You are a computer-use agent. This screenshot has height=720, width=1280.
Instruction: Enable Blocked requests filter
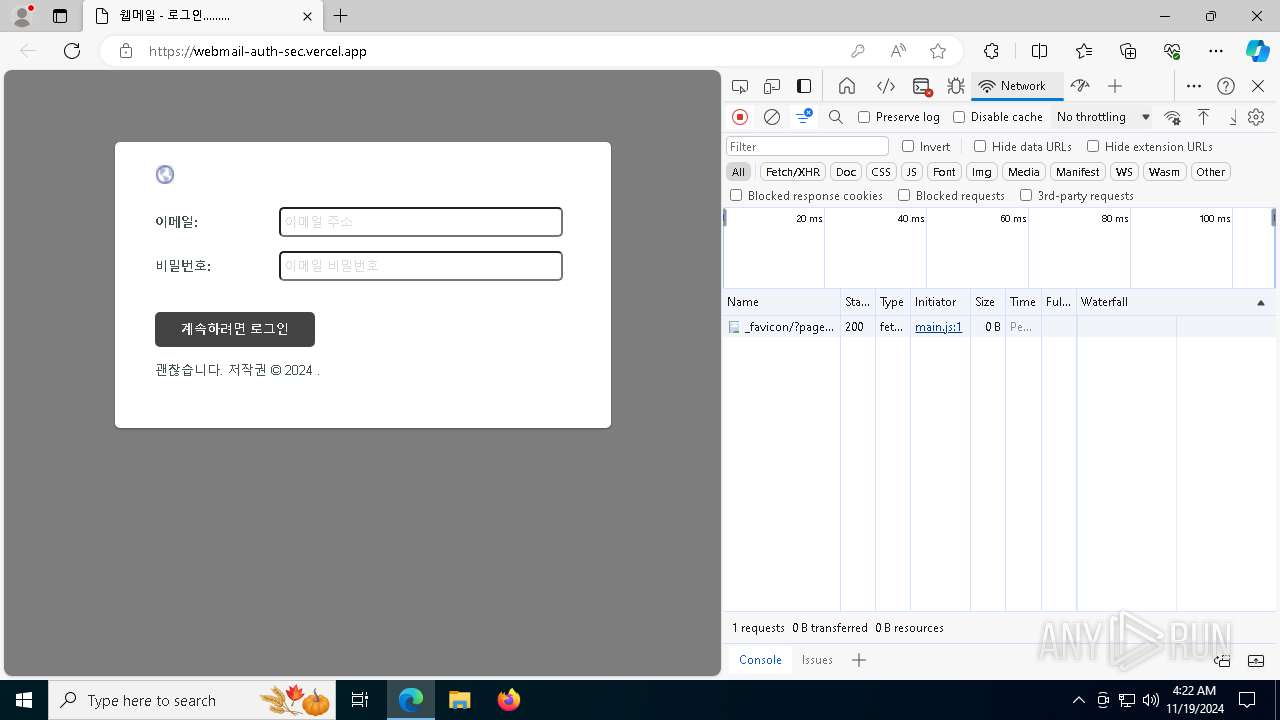pos(904,196)
